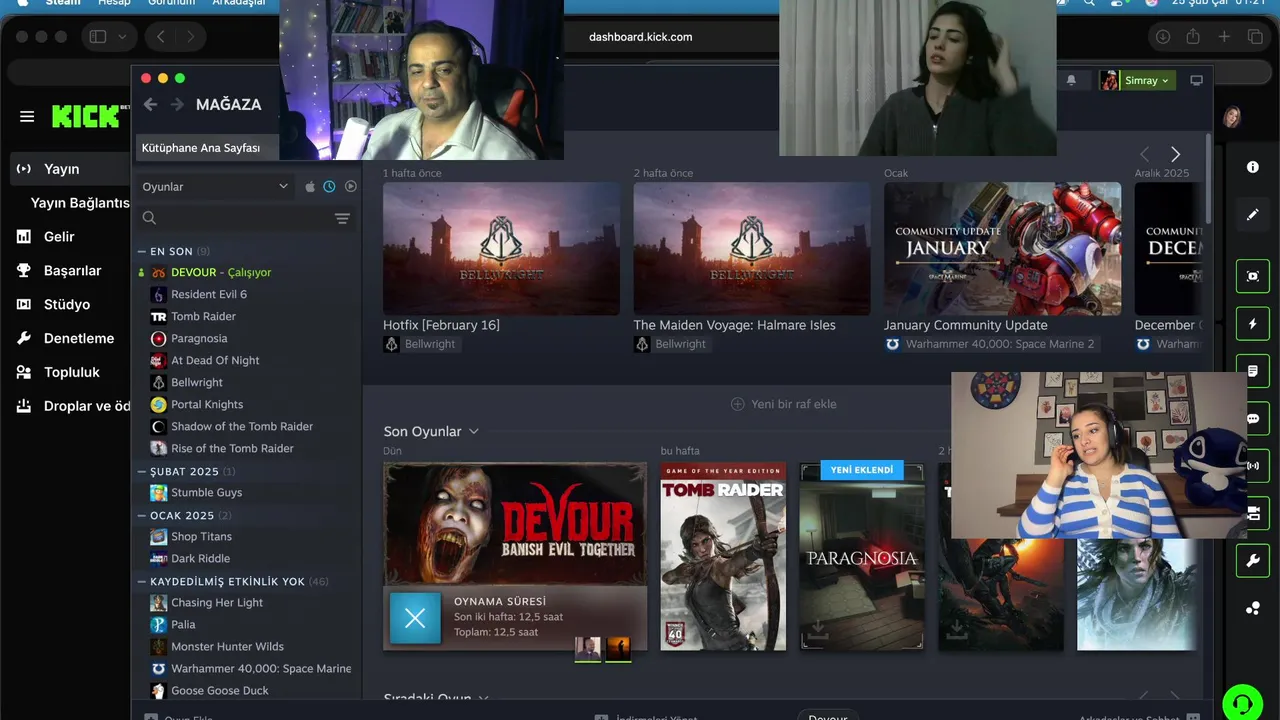
Task: Open the Simray account dropdown
Action: point(1137,80)
